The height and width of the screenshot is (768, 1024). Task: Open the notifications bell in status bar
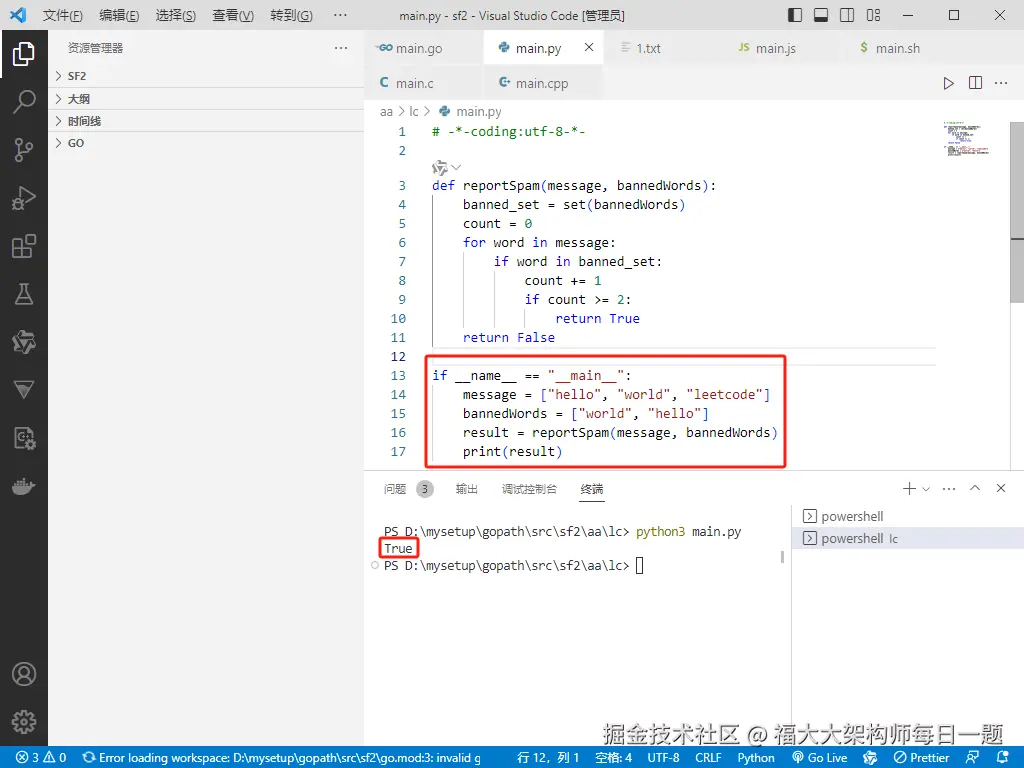[1004, 758]
